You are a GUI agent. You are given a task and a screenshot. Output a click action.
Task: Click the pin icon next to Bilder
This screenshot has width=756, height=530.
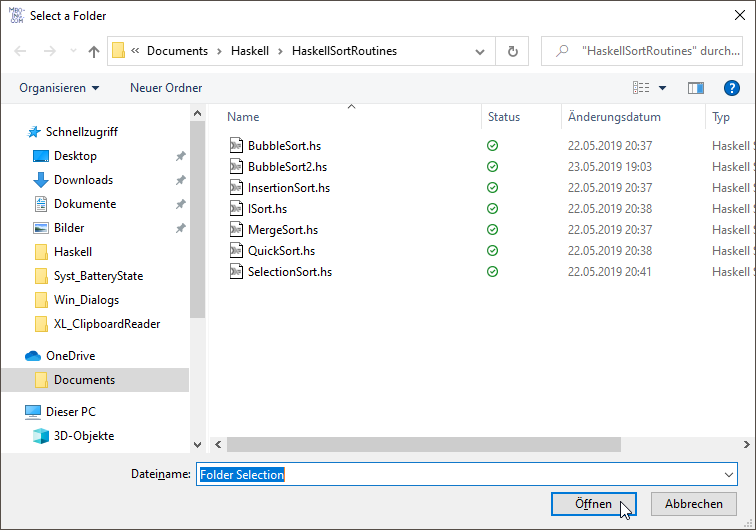[x=180, y=228]
